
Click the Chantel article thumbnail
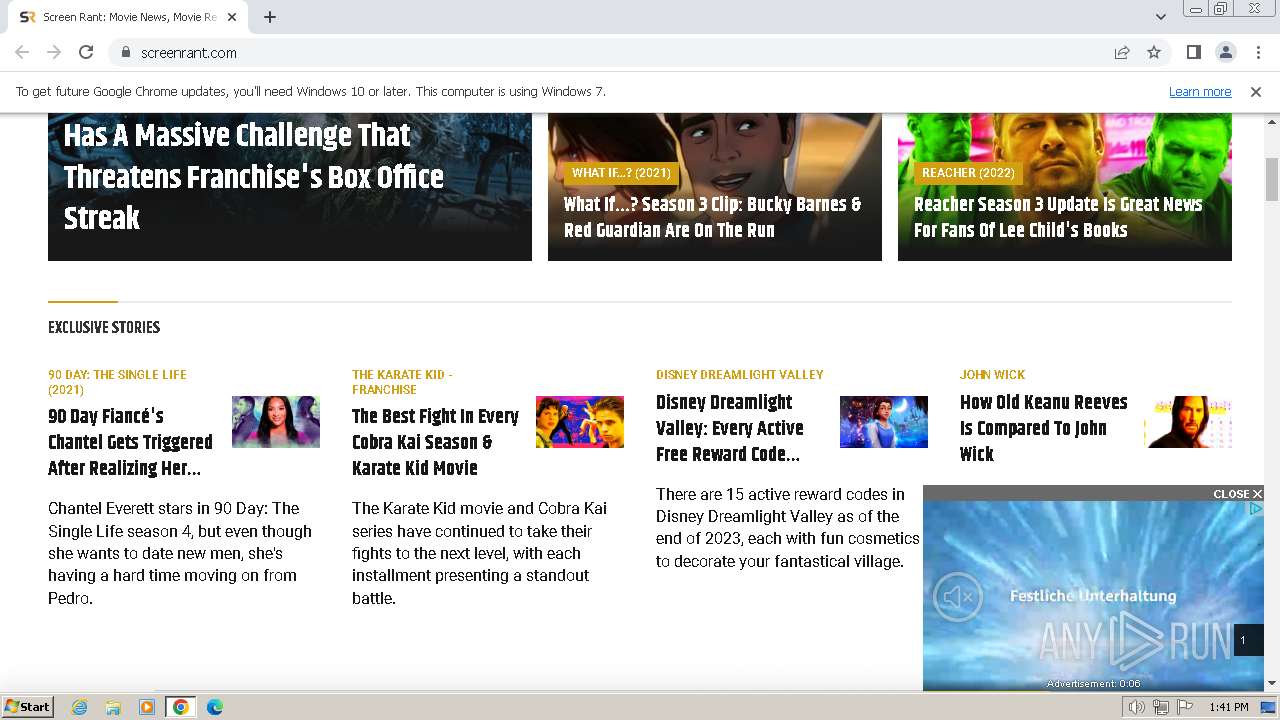(x=276, y=422)
